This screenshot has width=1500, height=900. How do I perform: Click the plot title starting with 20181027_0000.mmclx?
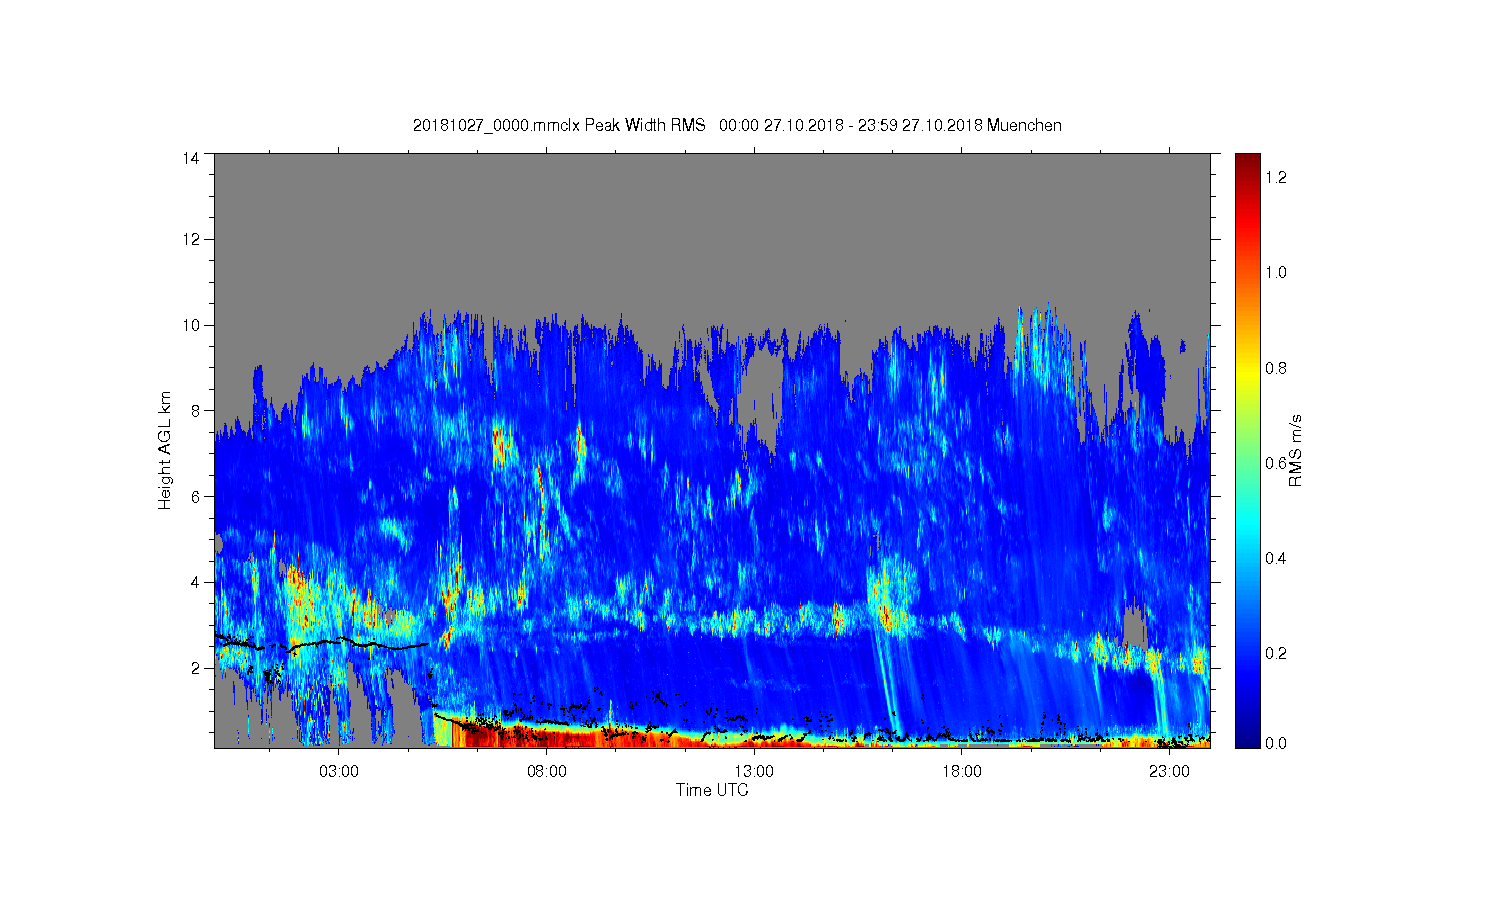coord(737,125)
